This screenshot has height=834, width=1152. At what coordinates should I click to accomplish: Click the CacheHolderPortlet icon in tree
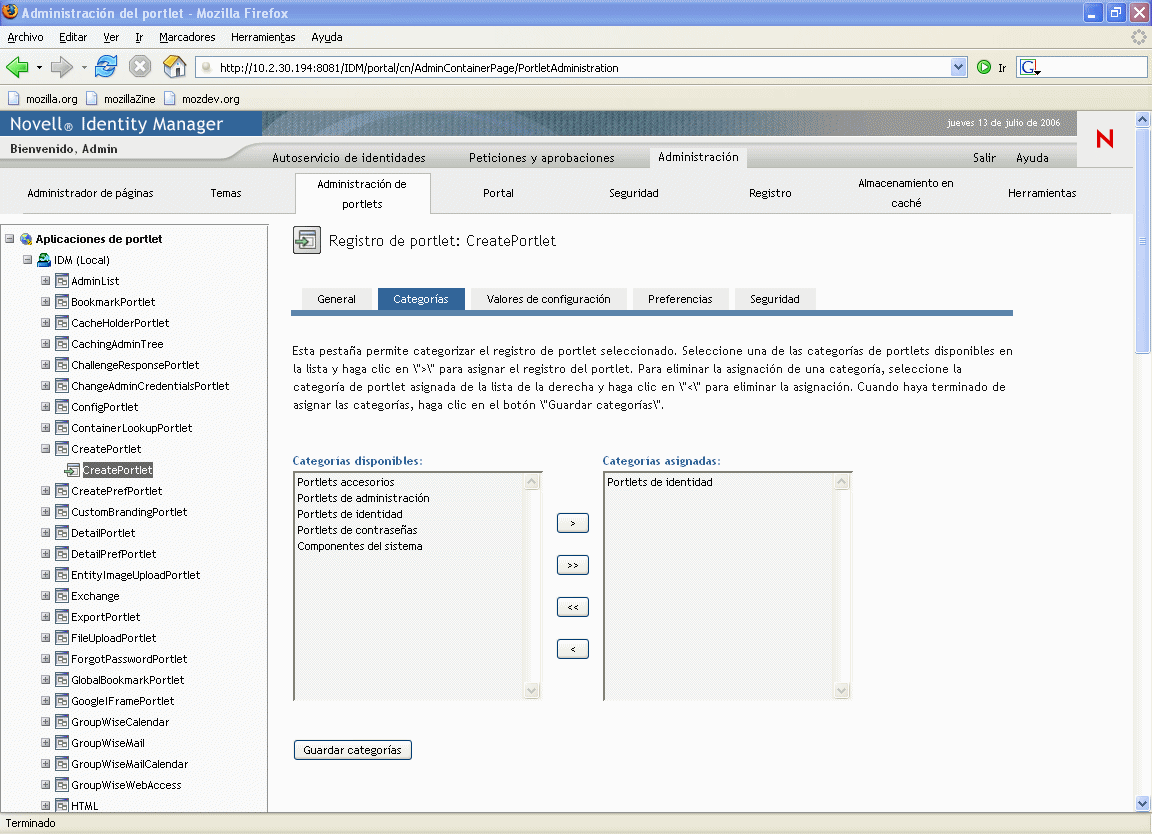click(62, 323)
